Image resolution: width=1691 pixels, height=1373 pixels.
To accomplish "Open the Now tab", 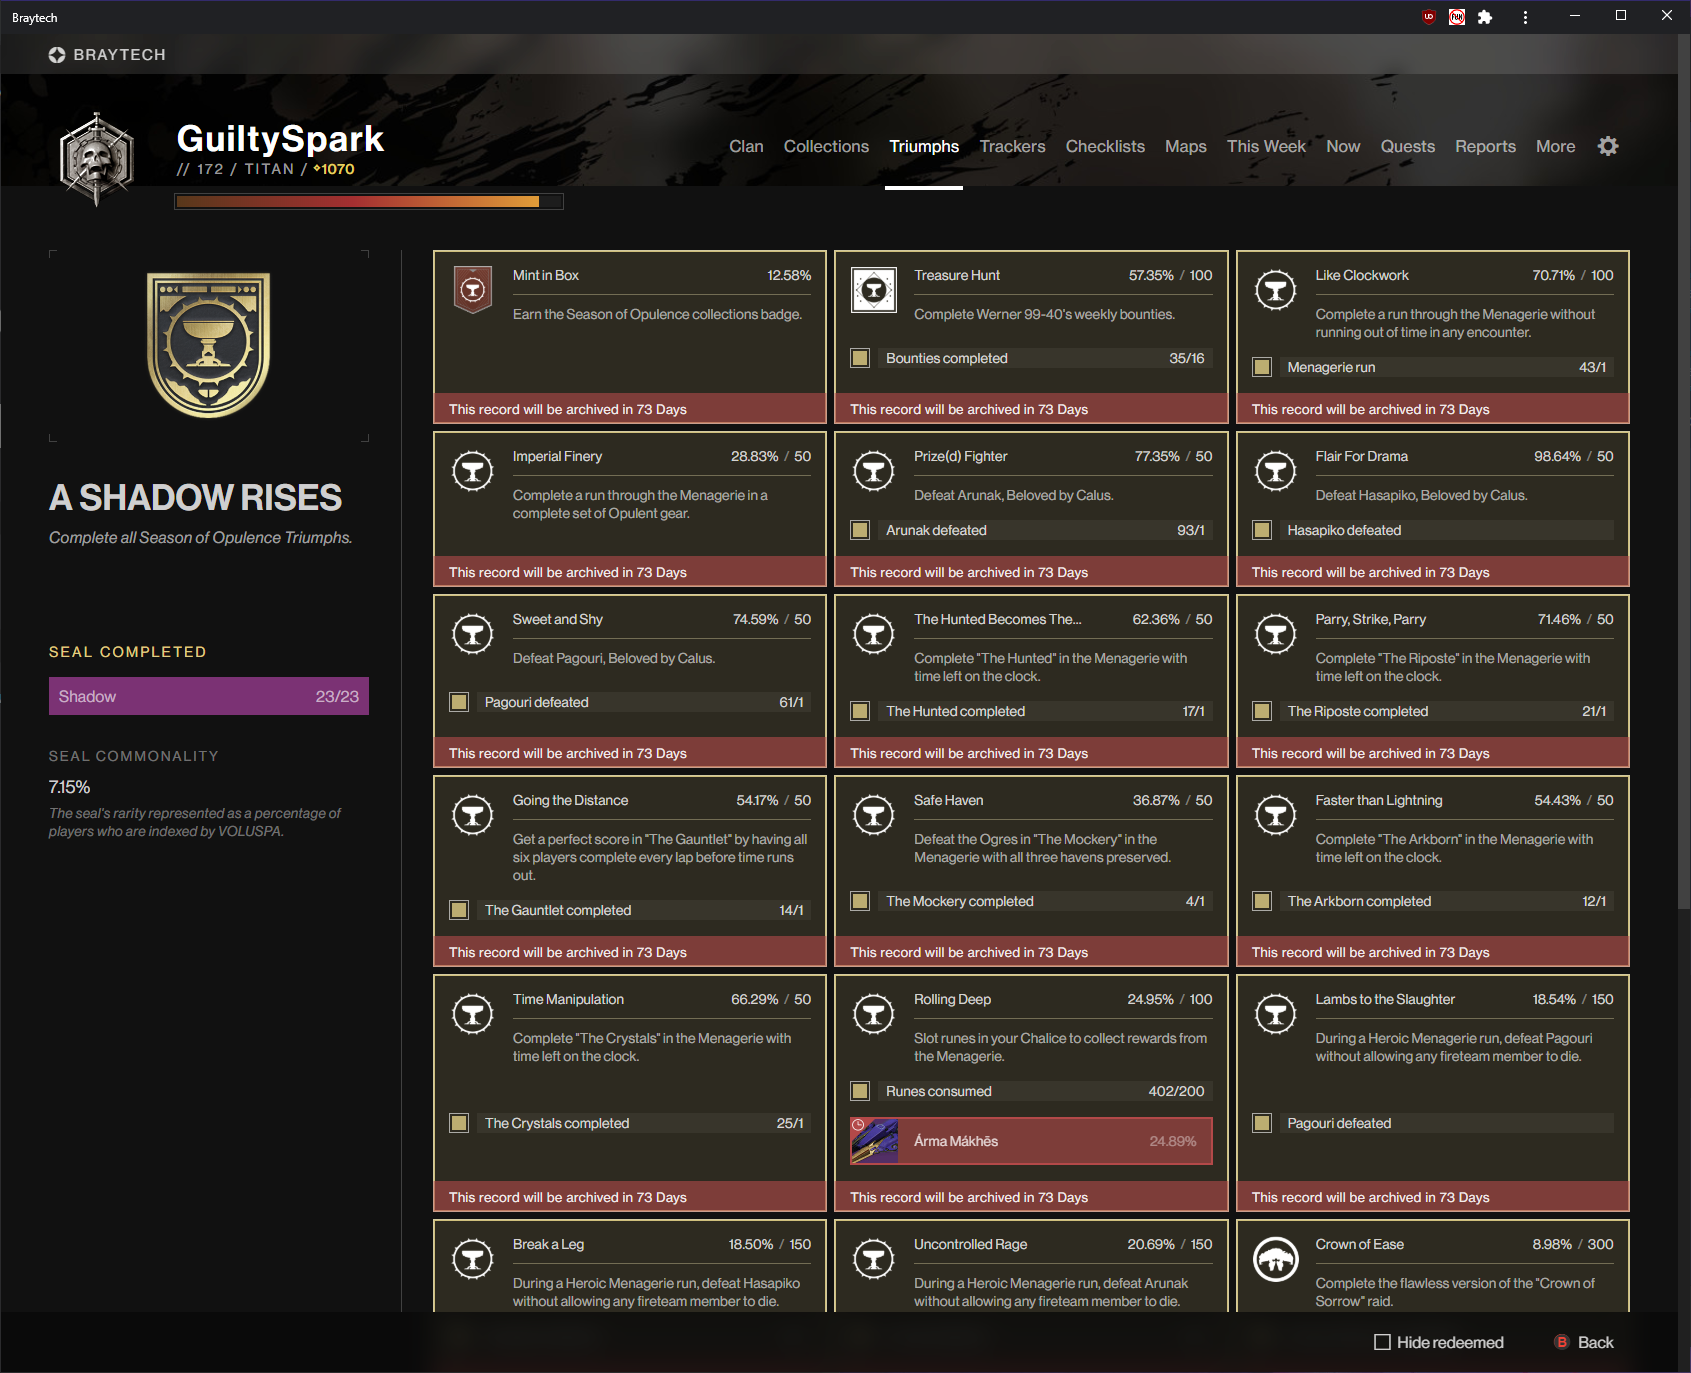I will [x=1343, y=146].
